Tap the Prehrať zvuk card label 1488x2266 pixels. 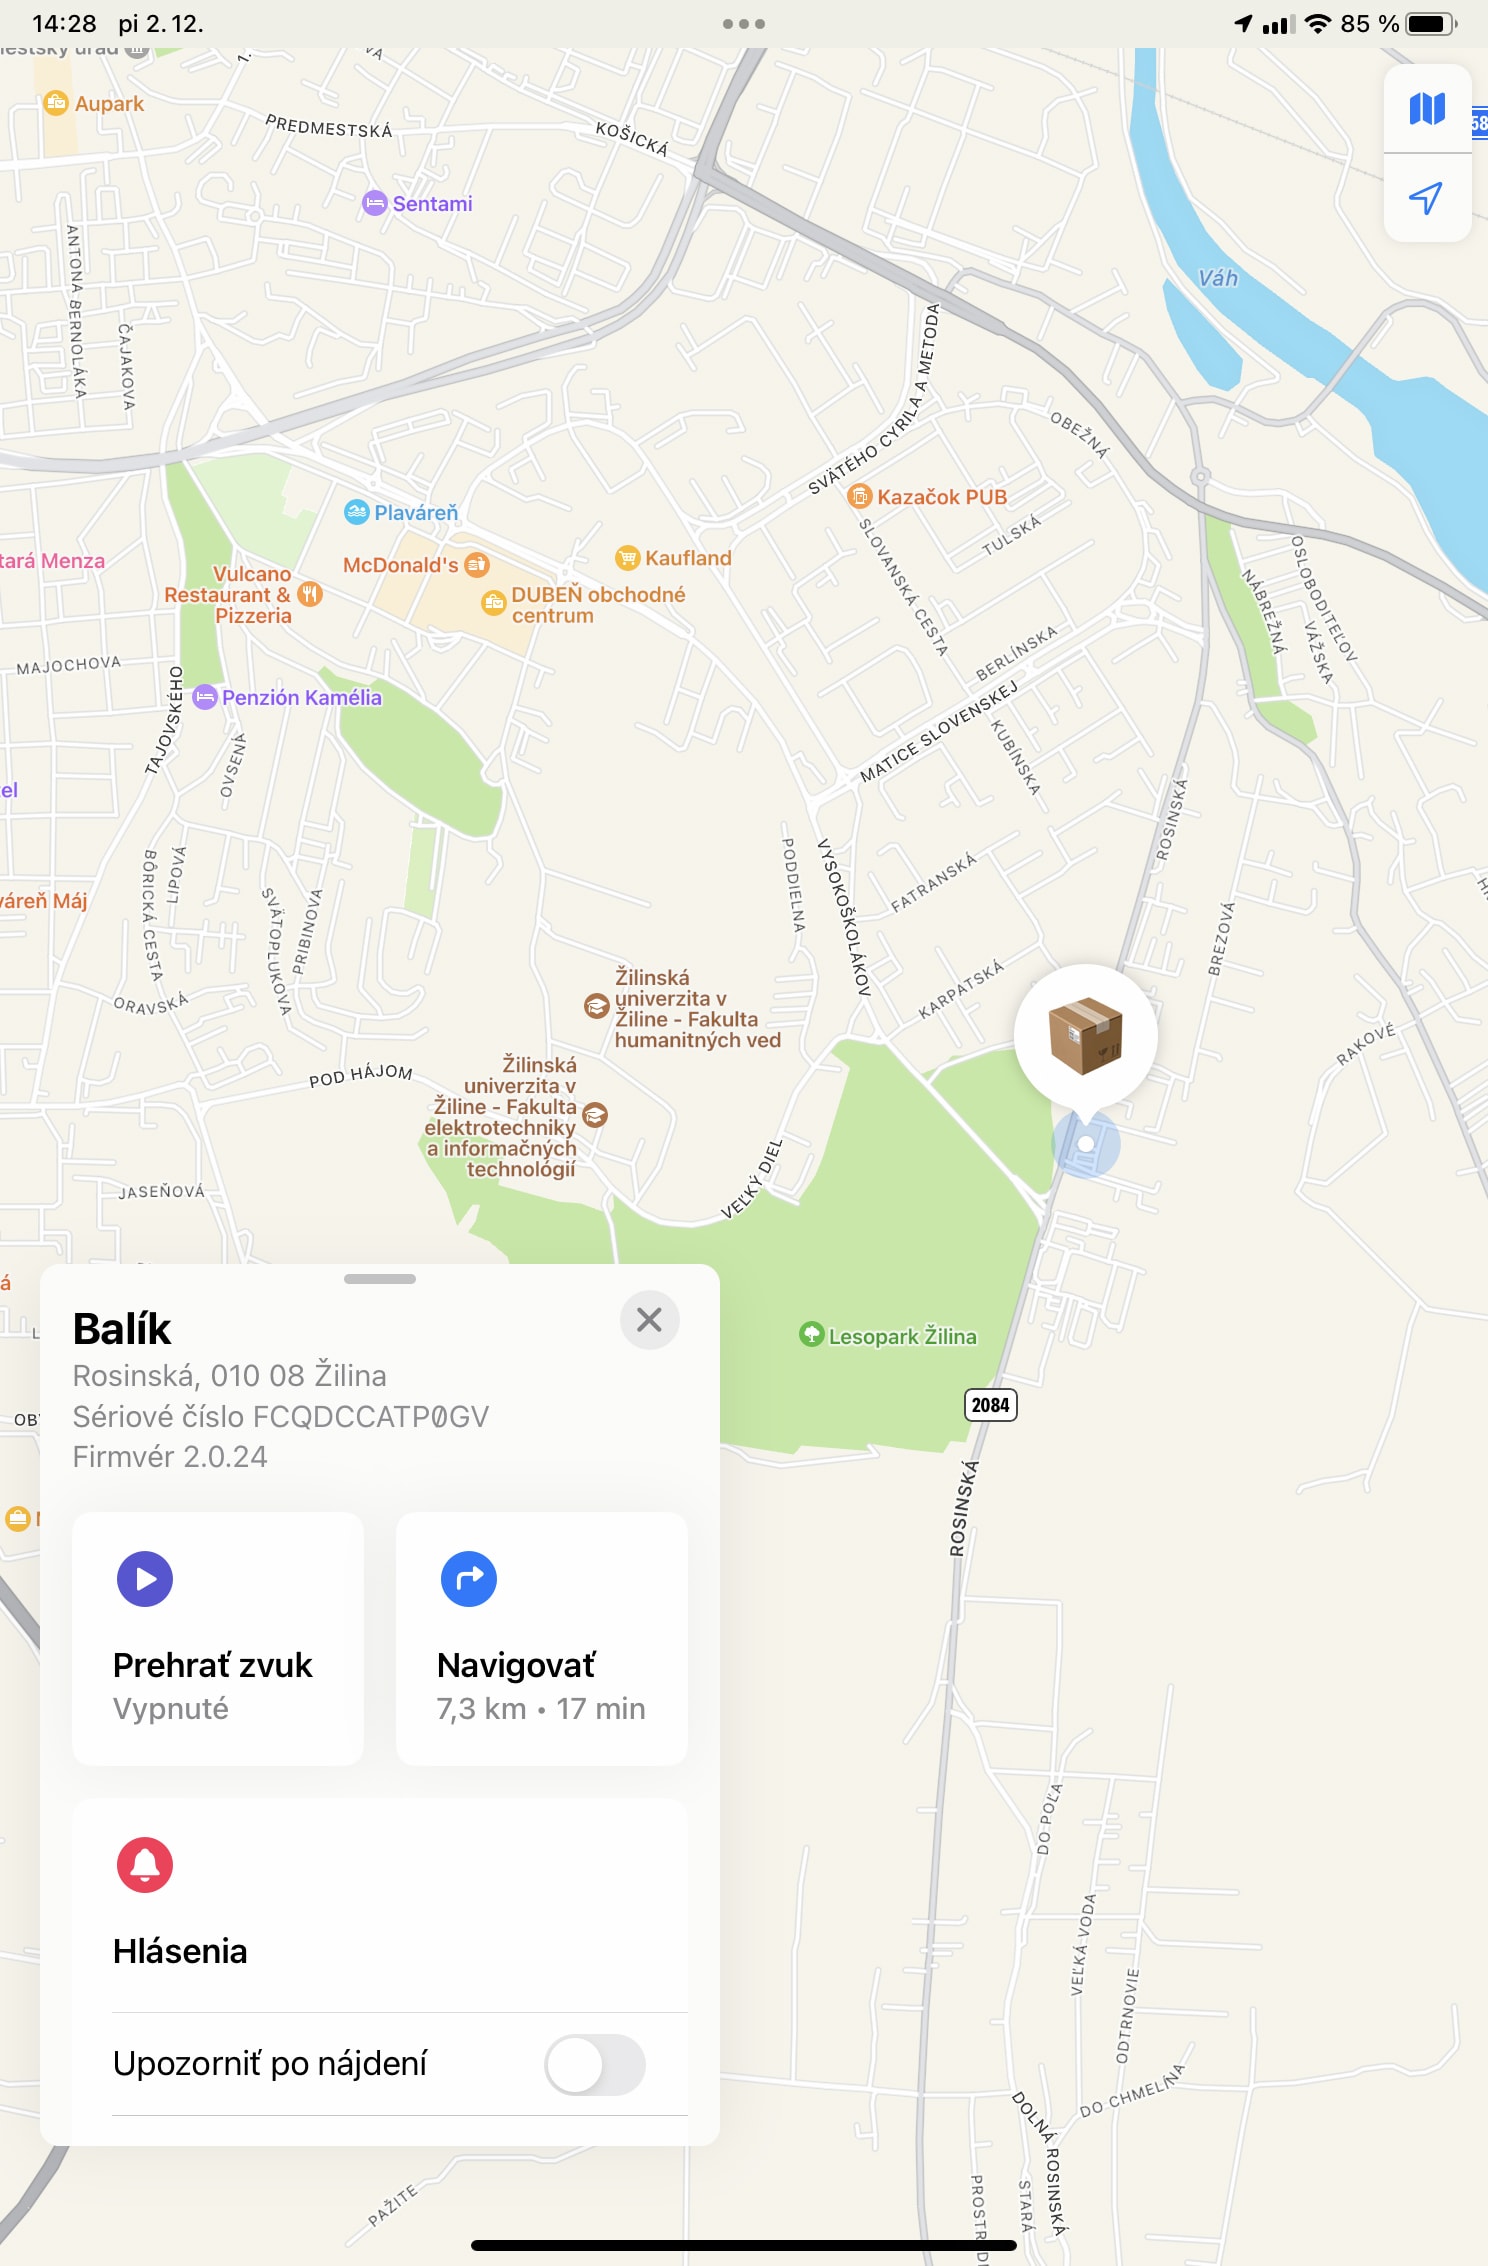tap(213, 1665)
